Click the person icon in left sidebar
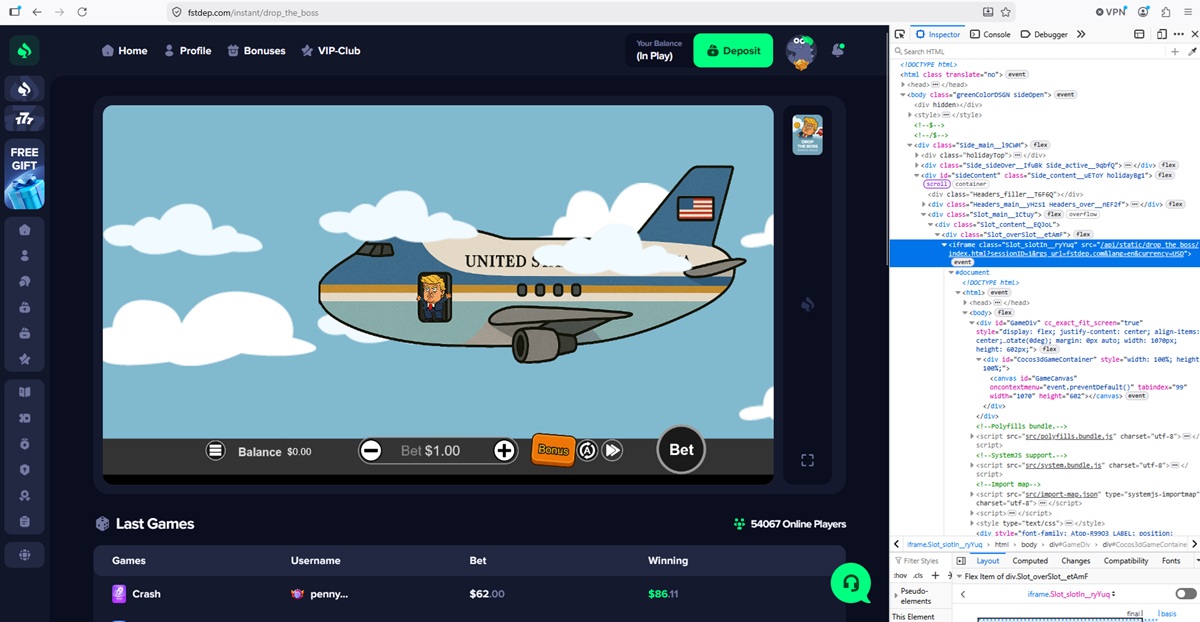This screenshot has width=1200, height=622. coord(24,255)
